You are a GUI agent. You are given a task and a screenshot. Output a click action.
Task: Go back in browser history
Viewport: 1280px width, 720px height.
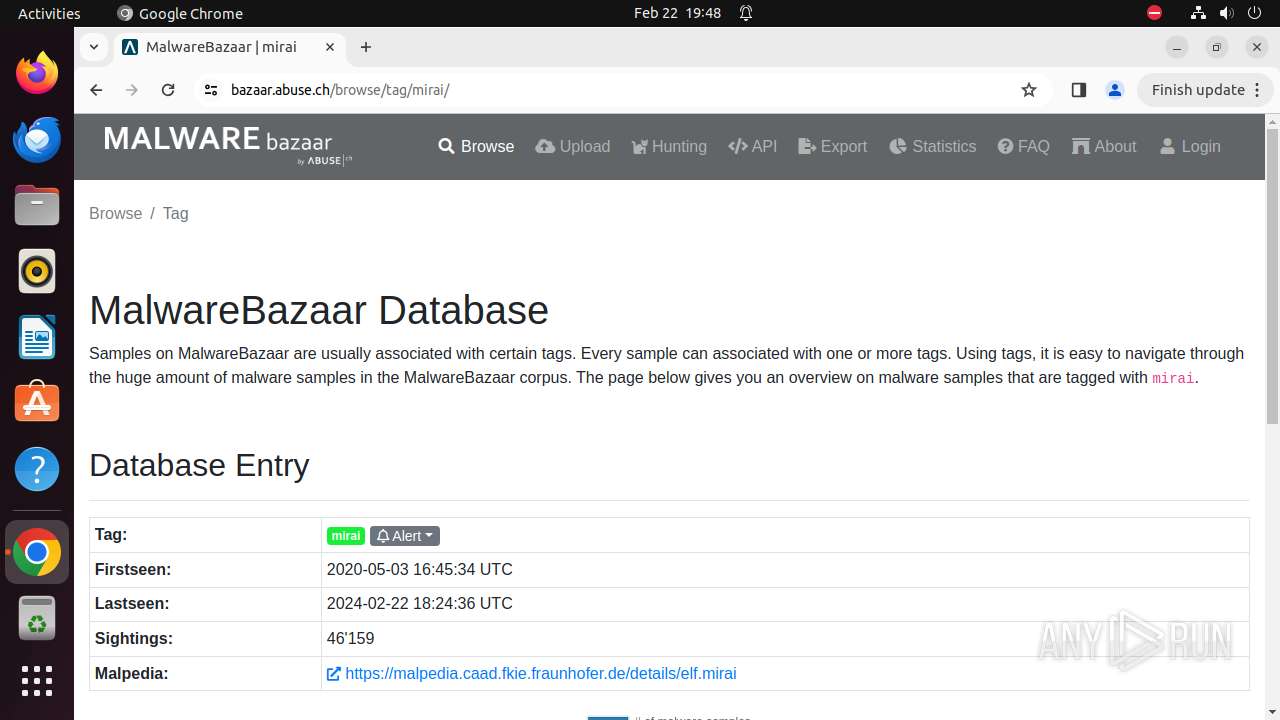click(x=96, y=90)
